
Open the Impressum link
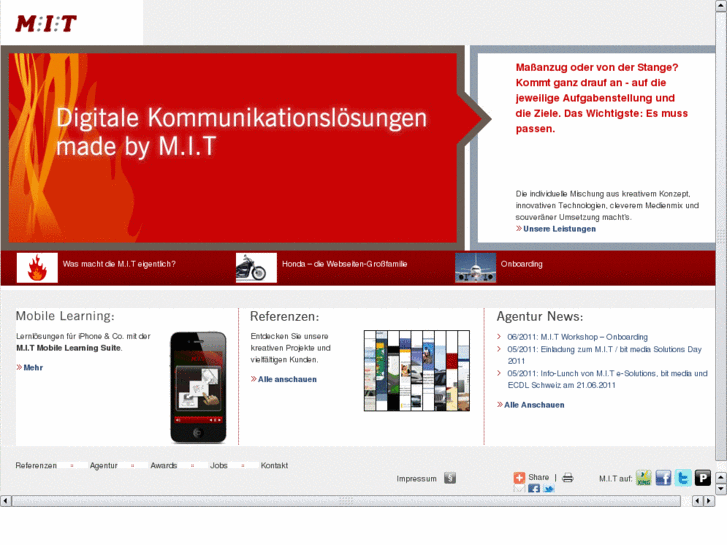416,479
